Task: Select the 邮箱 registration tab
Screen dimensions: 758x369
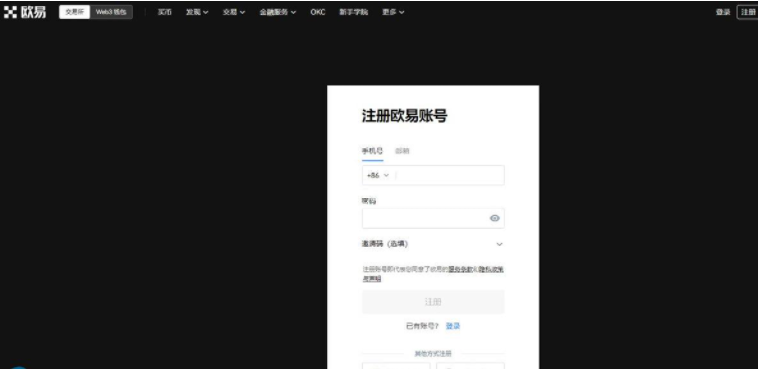Action: 402,151
